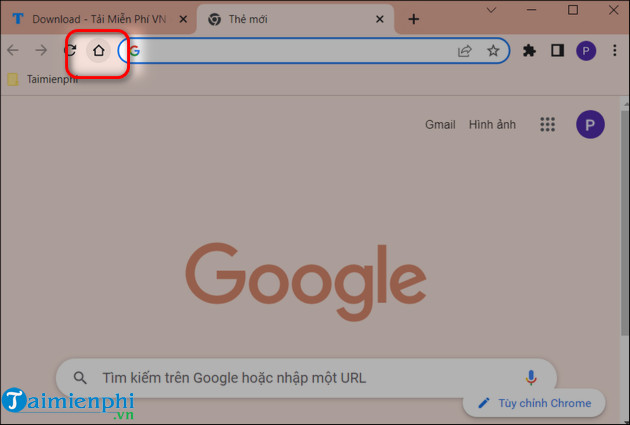
Task: Open a new tab with plus button
Action: tap(413, 19)
